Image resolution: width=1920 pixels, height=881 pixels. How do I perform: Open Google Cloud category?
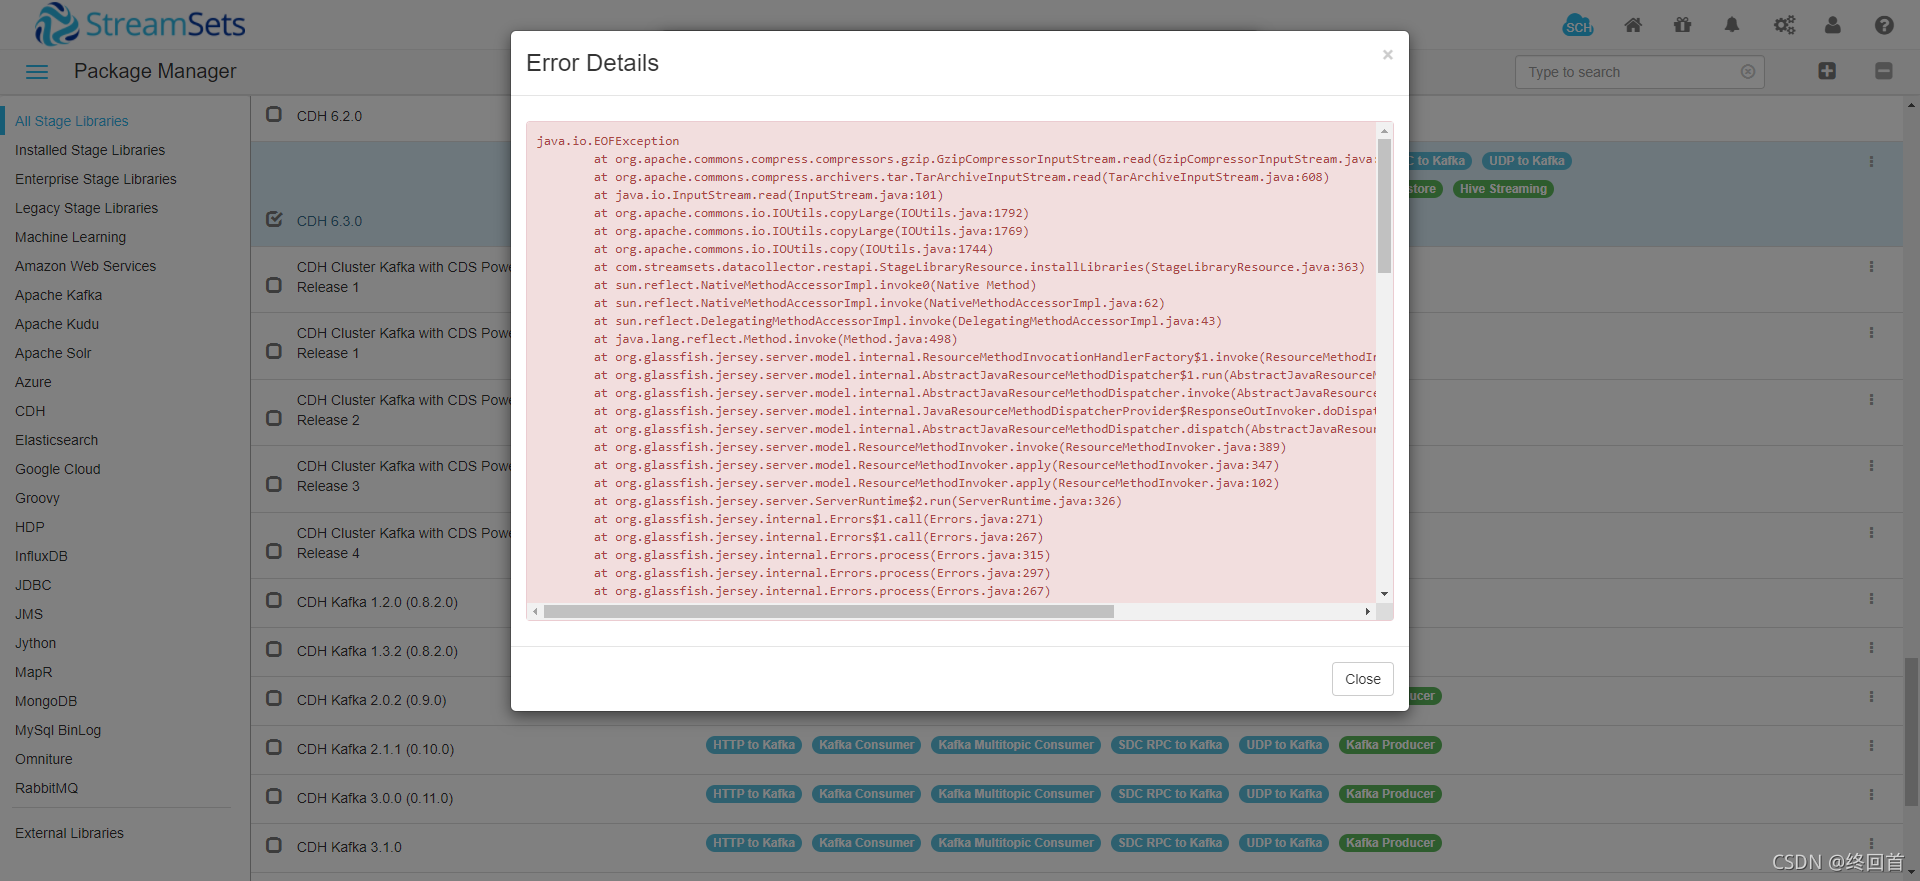point(58,469)
